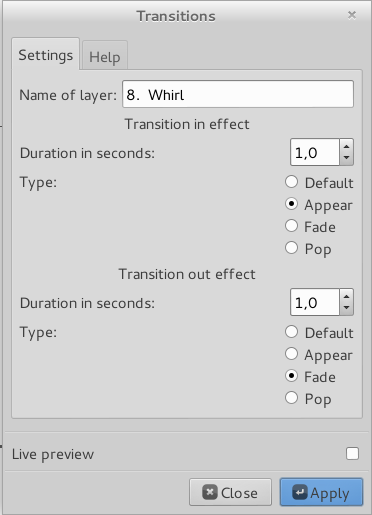
Task: Select Default type for transition in
Action: [x=292, y=182]
